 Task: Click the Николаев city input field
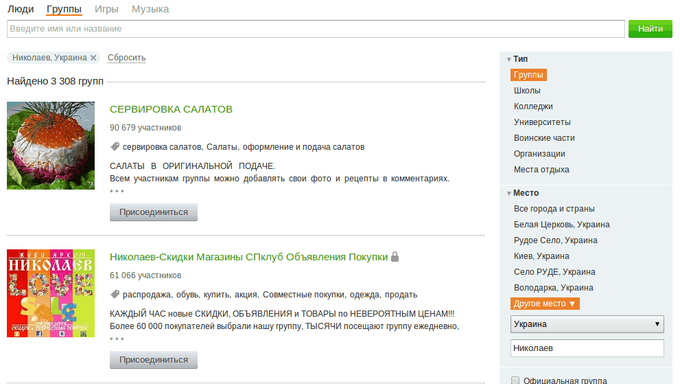click(587, 348)
